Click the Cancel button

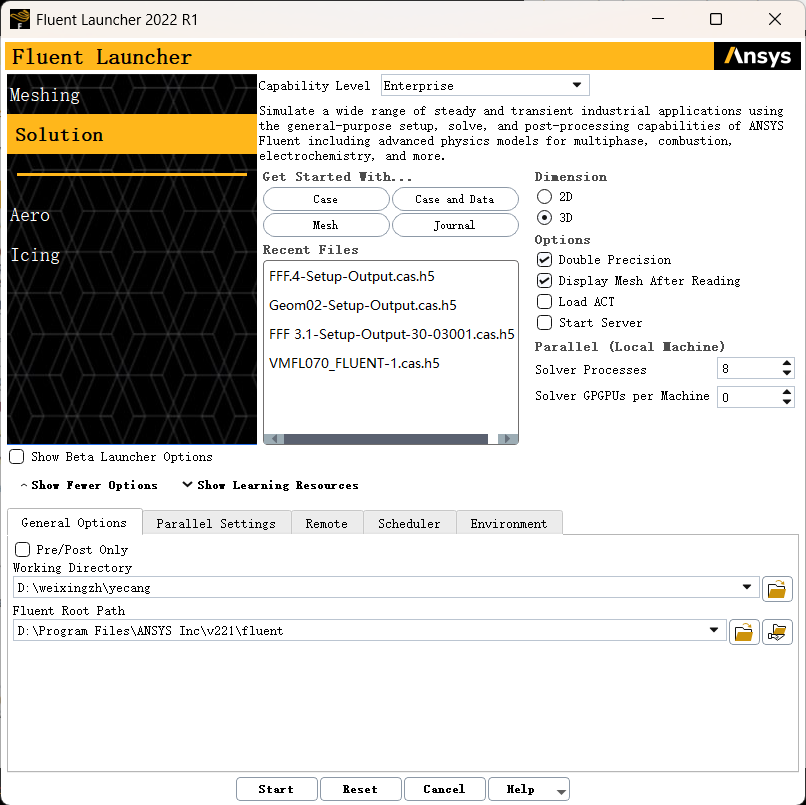444,789
